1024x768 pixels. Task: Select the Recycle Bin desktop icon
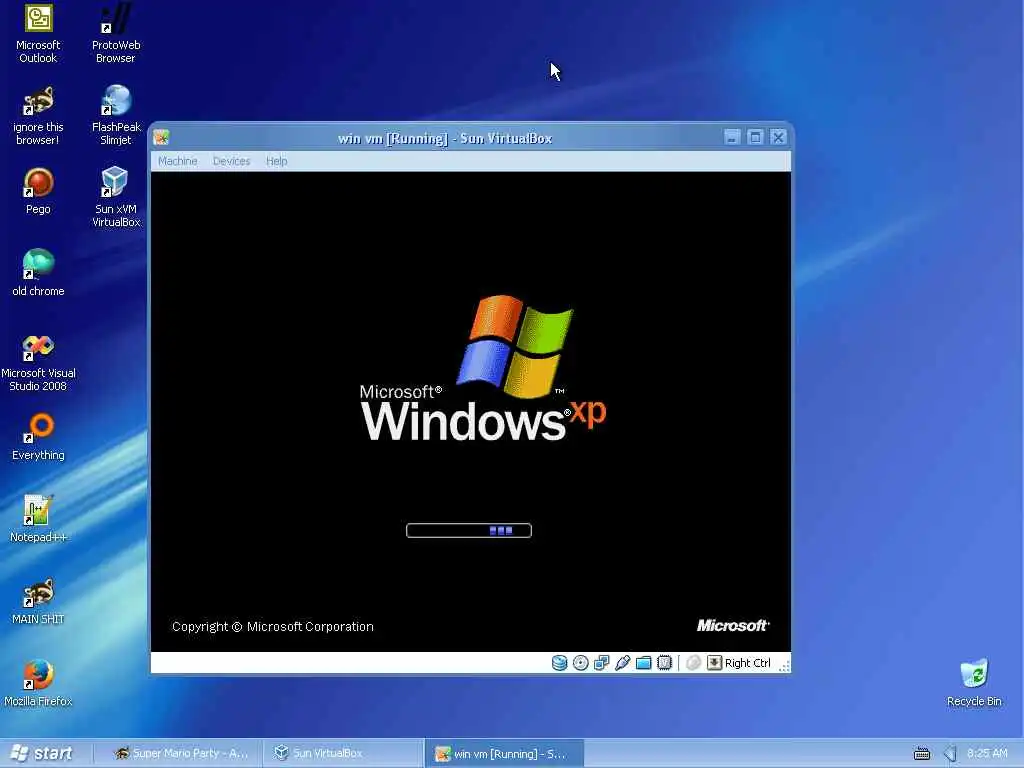click(974, 684)
